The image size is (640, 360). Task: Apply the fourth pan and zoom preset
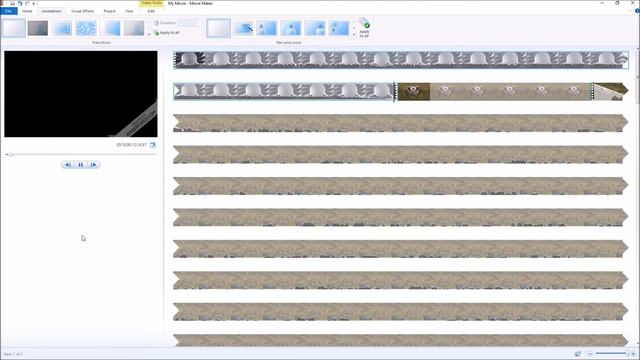click(x=291, y=29)
